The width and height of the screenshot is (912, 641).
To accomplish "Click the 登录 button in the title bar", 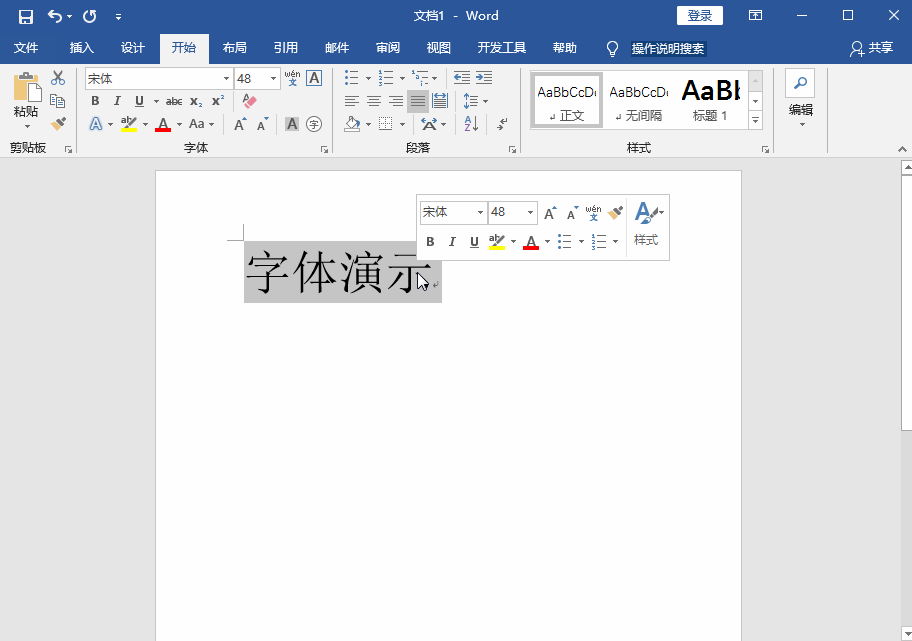I will tap(699, 15).
